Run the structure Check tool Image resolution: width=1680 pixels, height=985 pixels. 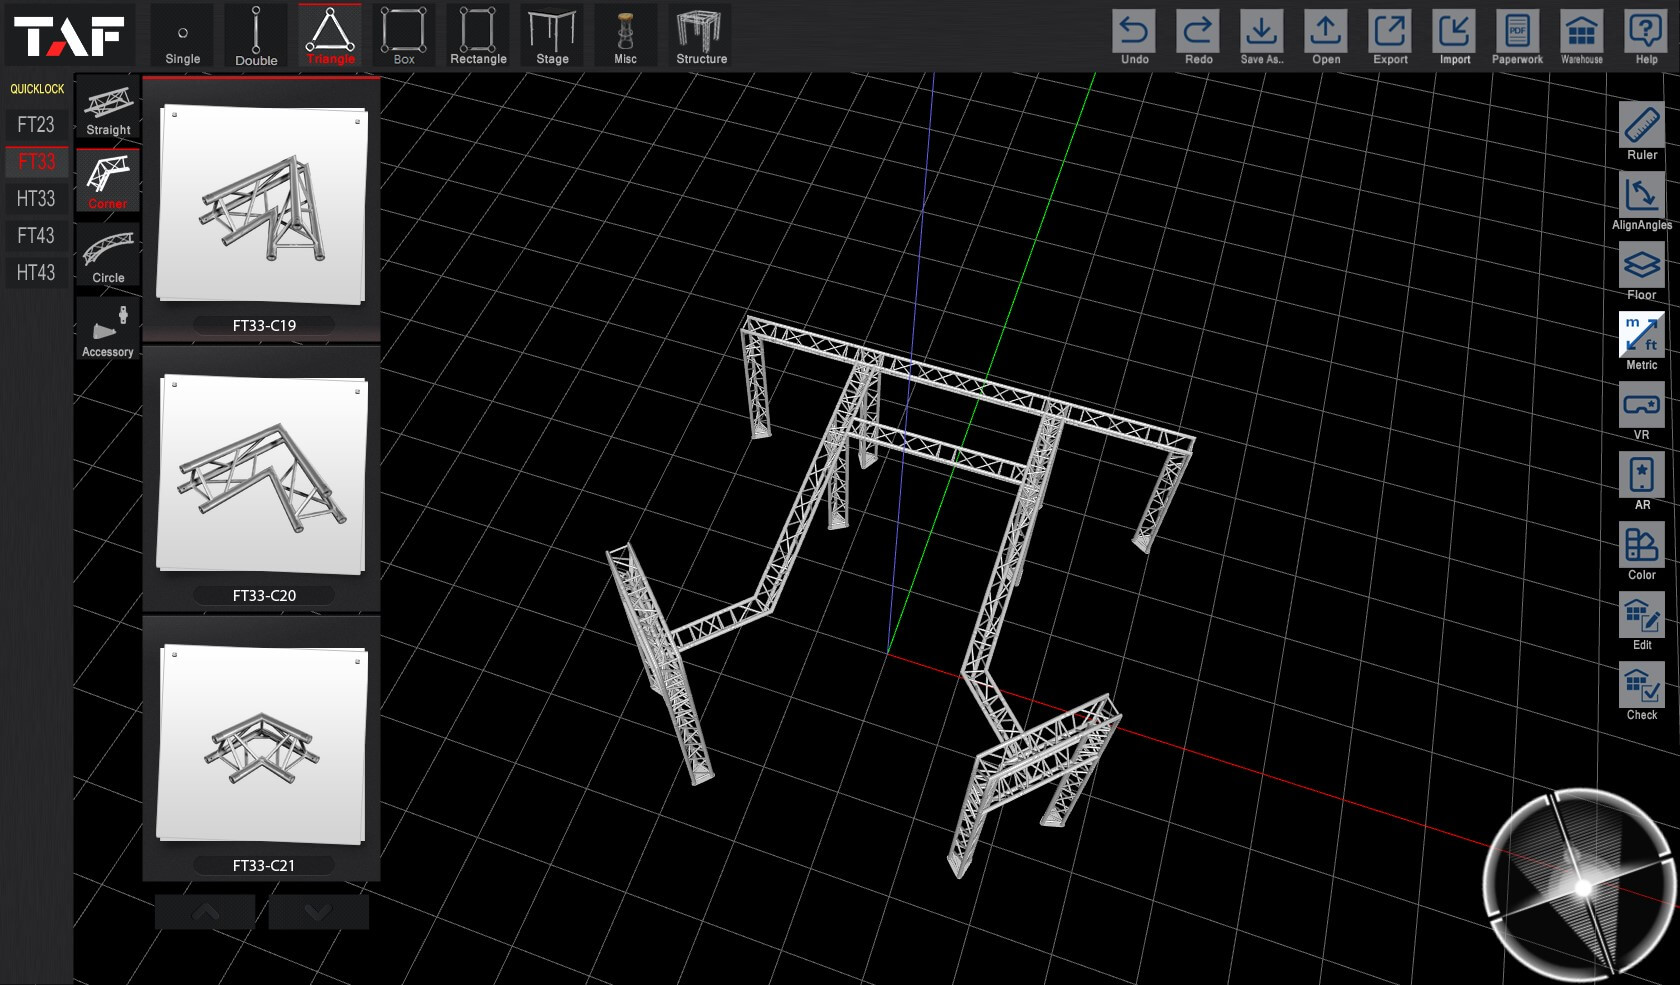pos(1642,691)
